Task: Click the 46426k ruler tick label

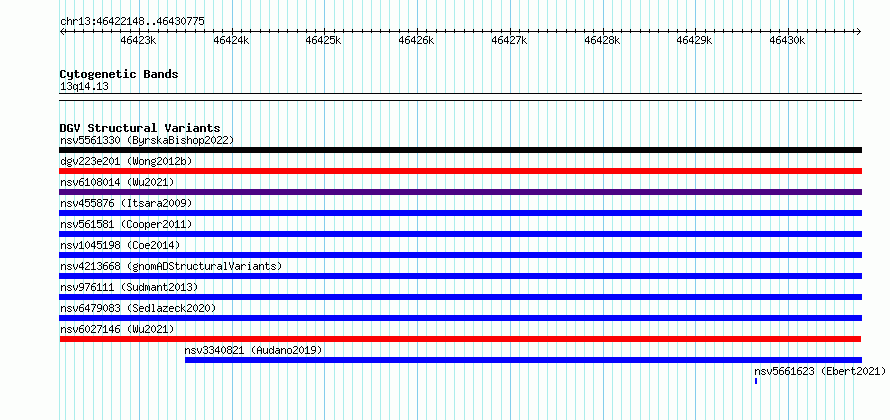Action: click(x=417, y=40)
